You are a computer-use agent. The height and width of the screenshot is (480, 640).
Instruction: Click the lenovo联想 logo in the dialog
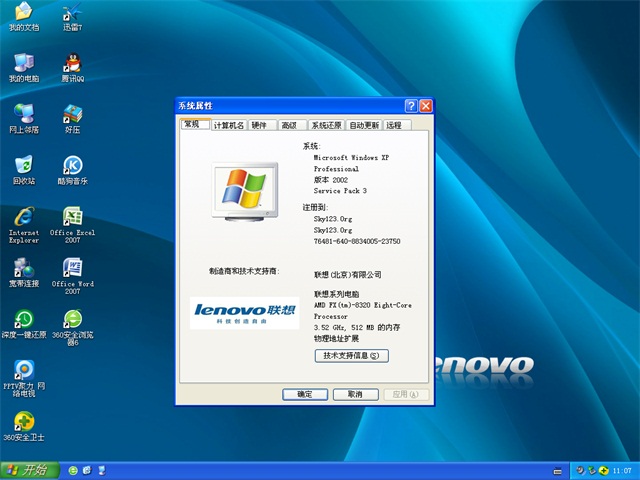244,313
